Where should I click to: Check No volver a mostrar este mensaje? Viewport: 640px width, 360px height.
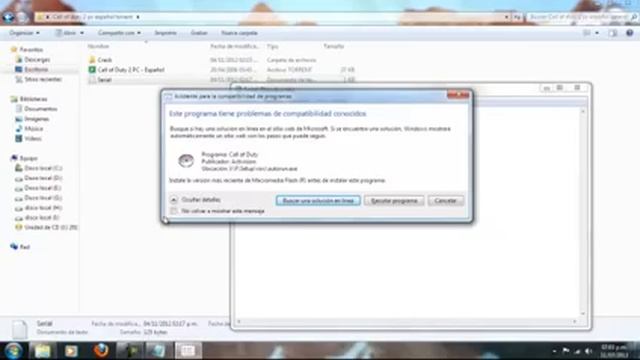click(x=174, y=211)
